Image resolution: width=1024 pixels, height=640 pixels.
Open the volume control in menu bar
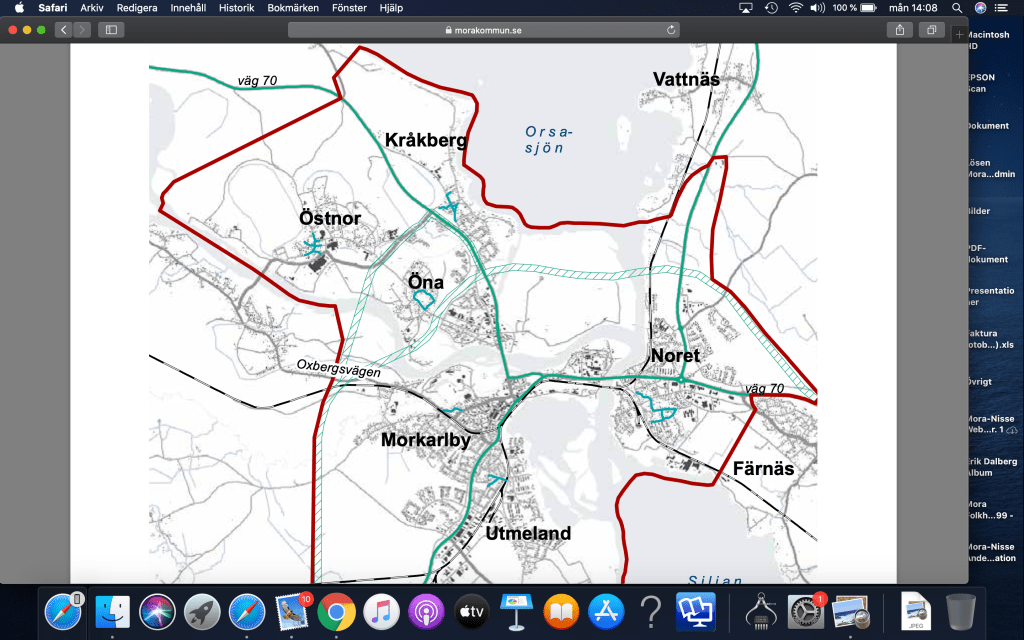pyautogui.click(x=818, y=8)
